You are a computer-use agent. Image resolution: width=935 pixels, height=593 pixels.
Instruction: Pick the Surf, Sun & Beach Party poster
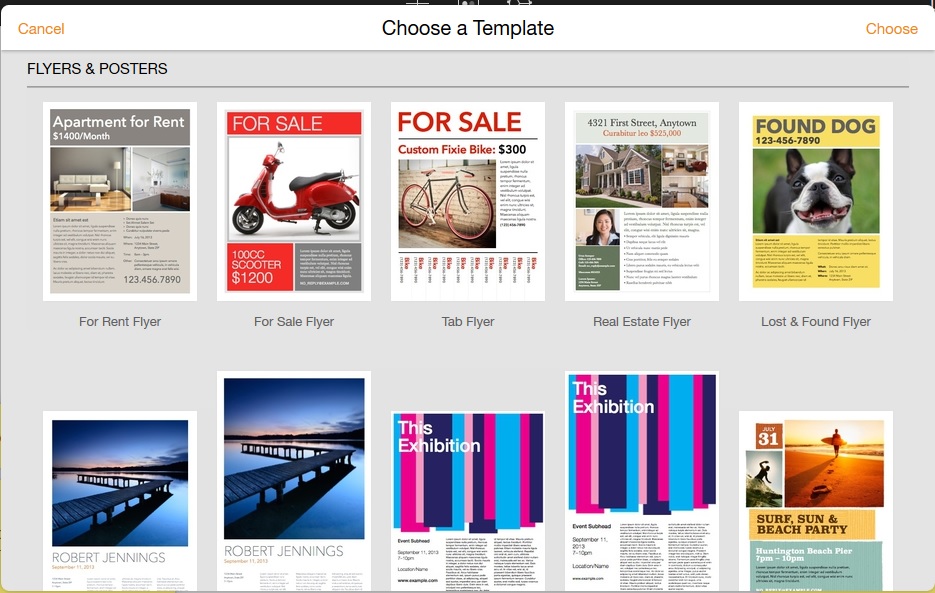[816, 500]
